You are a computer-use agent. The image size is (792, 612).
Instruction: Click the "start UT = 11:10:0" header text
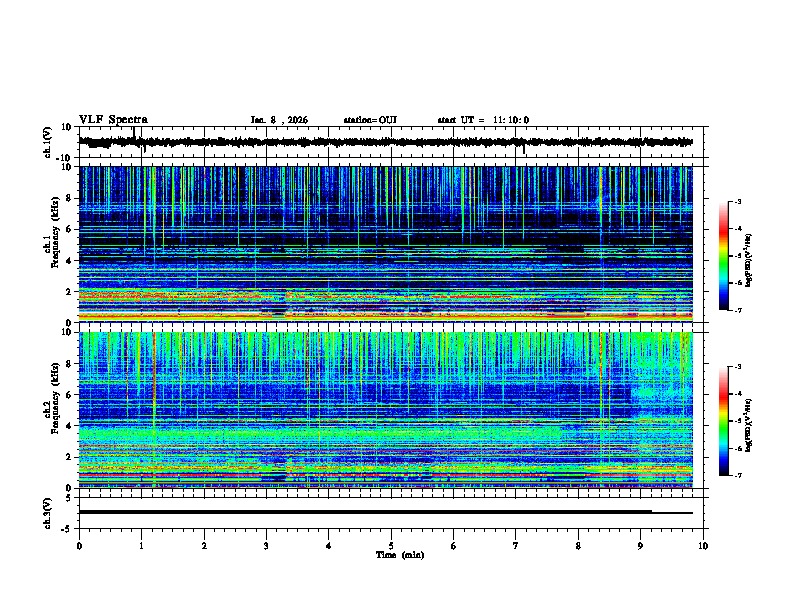(483, 120)
